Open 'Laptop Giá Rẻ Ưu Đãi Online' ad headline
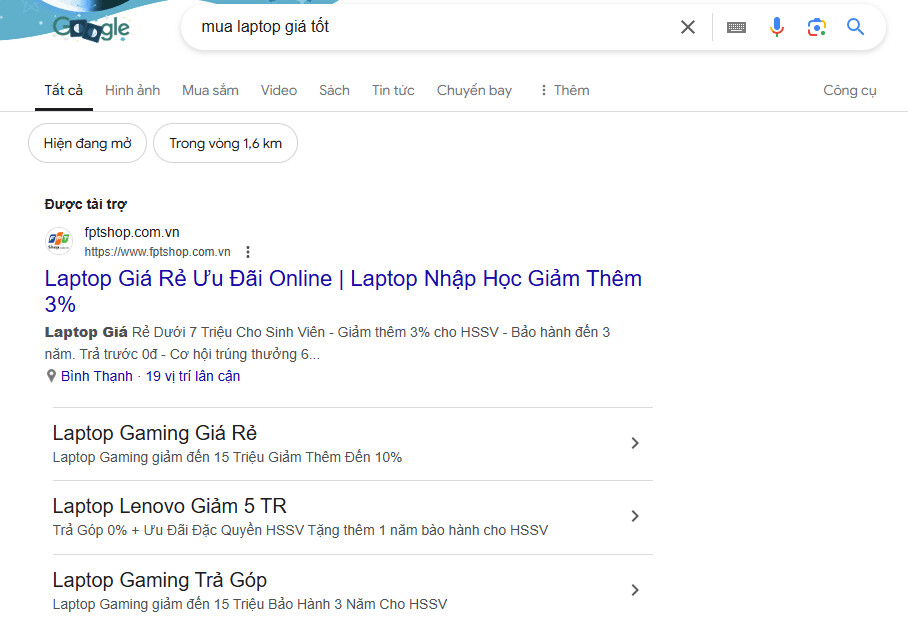Viewport: 908px width, 631px height. tap(343, 291)
